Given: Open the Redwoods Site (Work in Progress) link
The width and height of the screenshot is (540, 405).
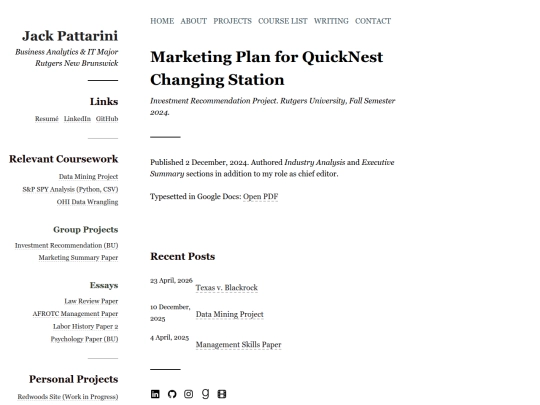Looking at the screenshot, I should click(x=68, y=397).
